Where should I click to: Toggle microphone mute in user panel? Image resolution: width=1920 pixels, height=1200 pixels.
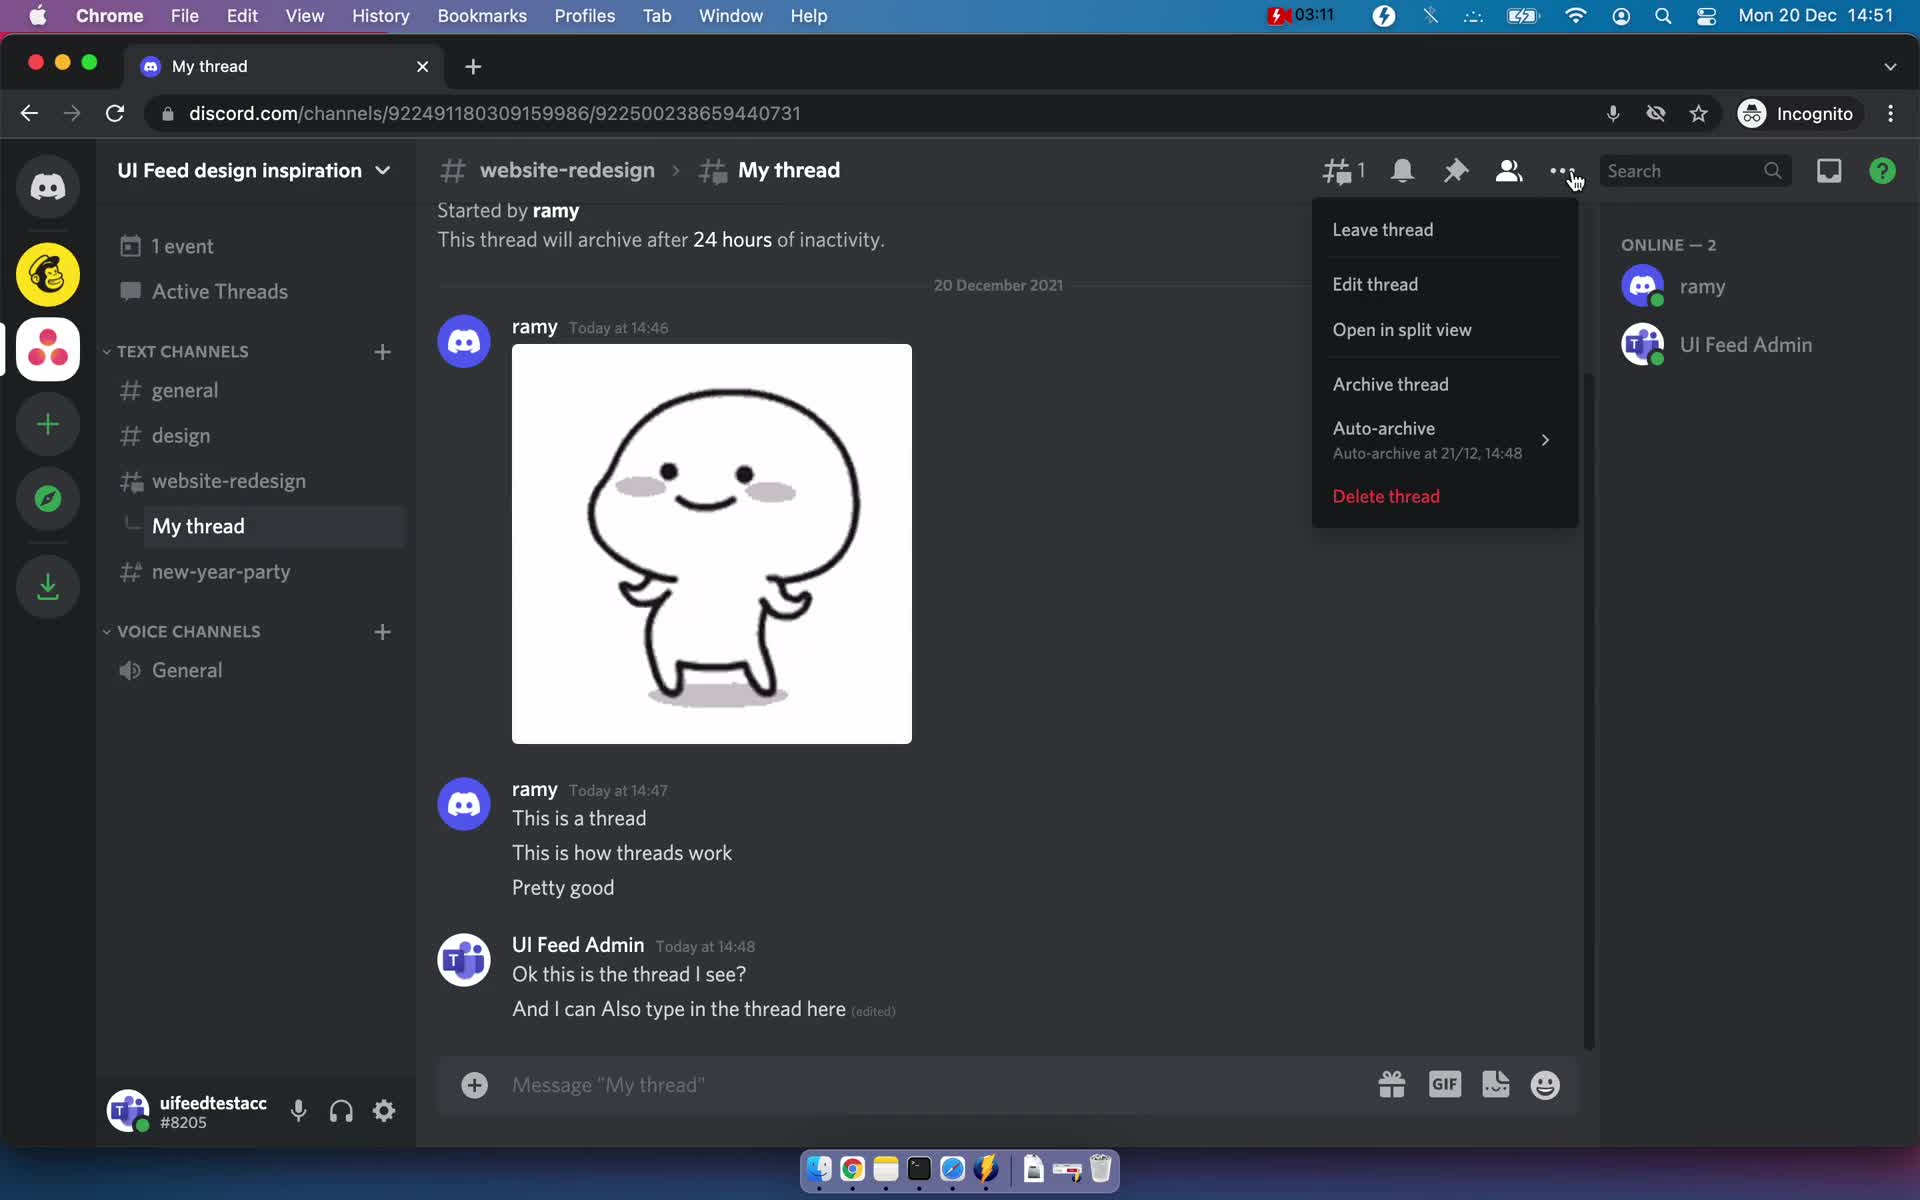coord(298,1111)
